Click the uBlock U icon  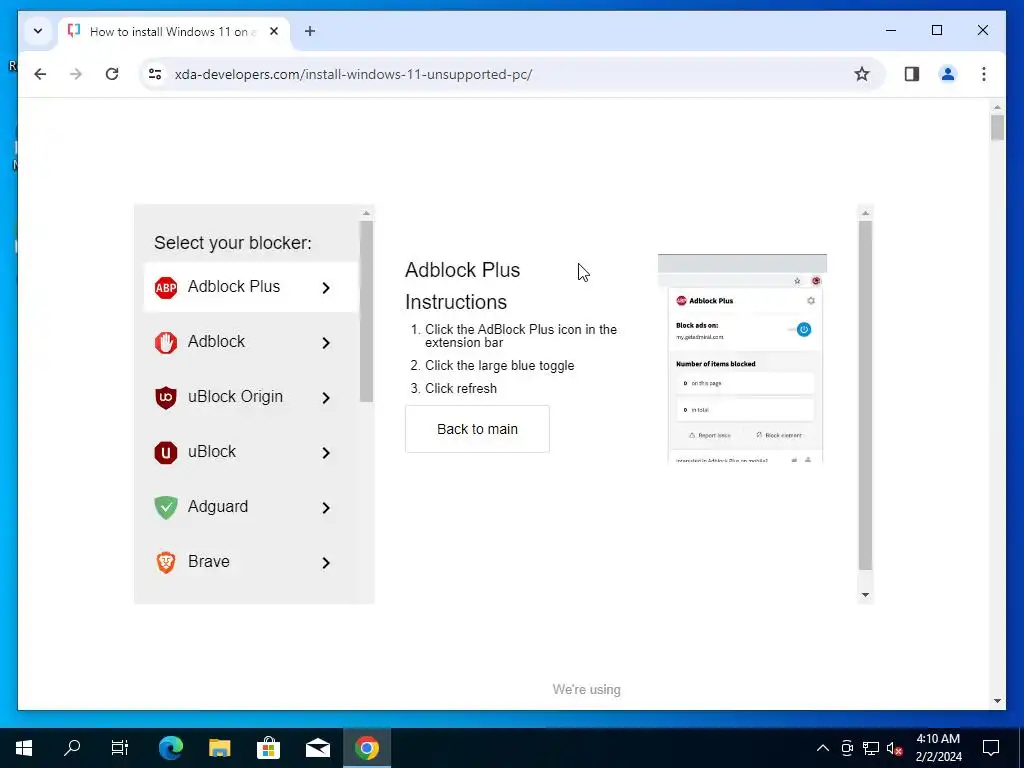click(166, 452)
